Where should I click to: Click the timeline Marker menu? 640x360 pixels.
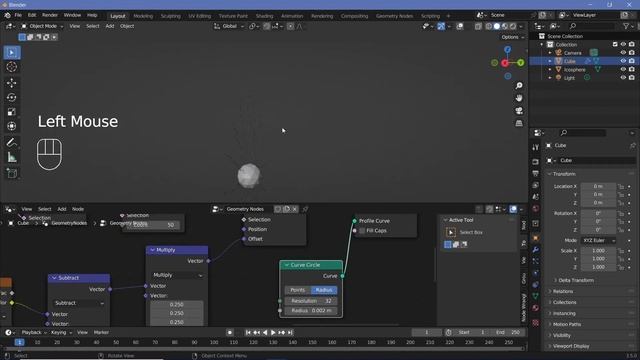101,333
